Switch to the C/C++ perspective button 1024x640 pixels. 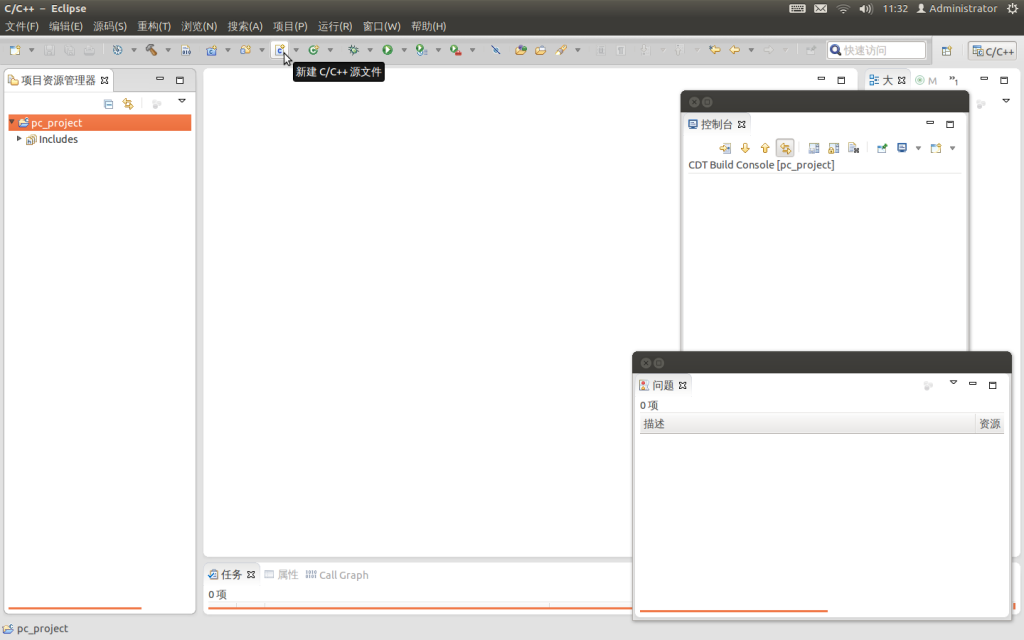[x=992, y=49]
